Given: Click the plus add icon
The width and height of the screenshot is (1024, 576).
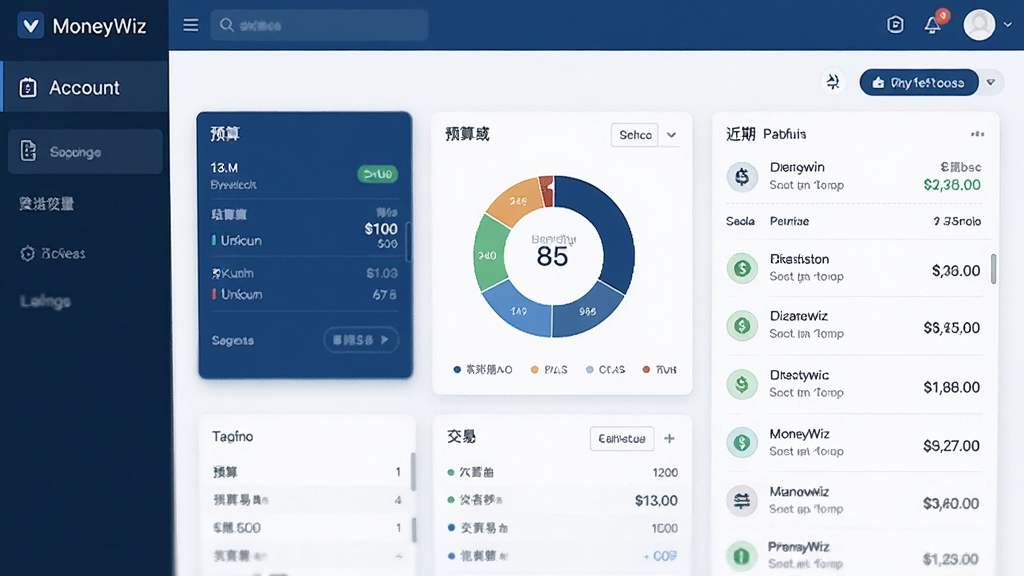Looking at the screenshot, I should (x=669, y=438).
